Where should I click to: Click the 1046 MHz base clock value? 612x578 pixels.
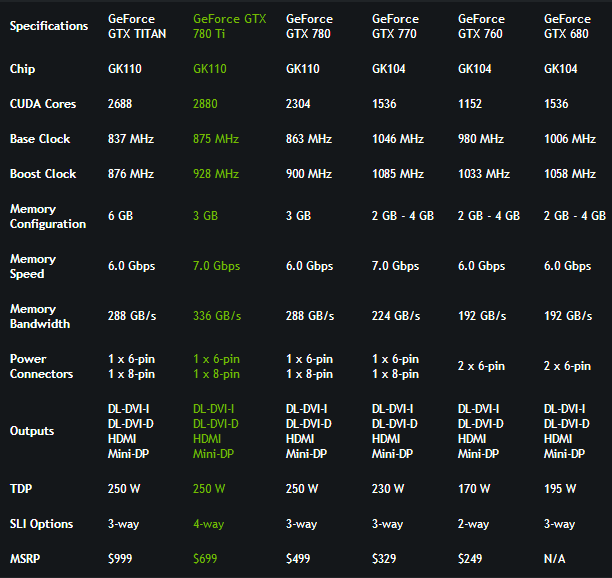(x=398, y=139)
